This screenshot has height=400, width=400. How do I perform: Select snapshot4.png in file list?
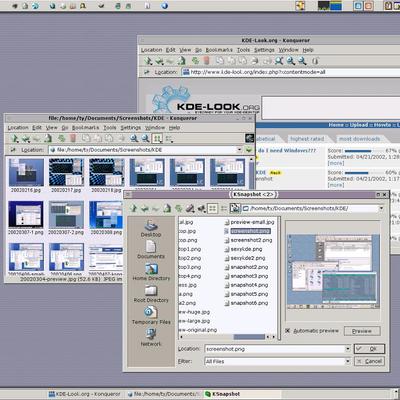pos(246,285)
